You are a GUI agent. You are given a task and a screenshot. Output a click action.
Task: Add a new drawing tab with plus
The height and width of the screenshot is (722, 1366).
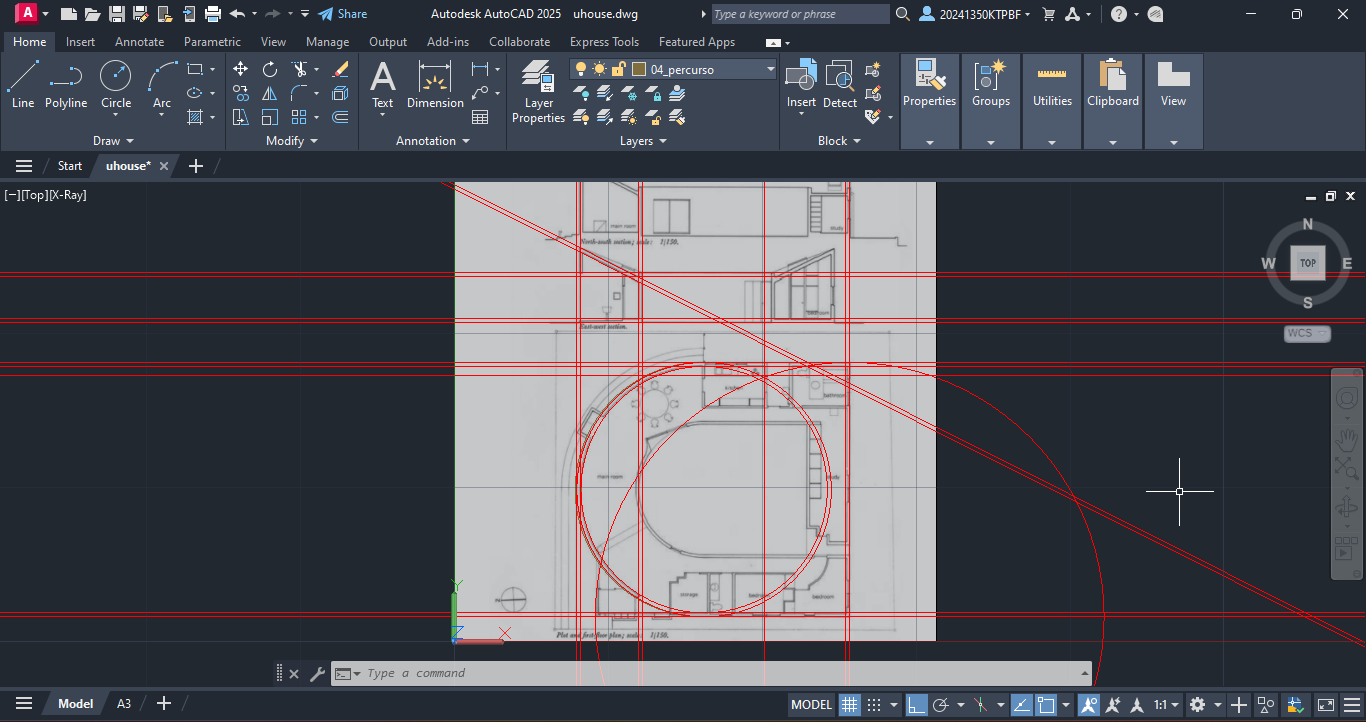196,166
